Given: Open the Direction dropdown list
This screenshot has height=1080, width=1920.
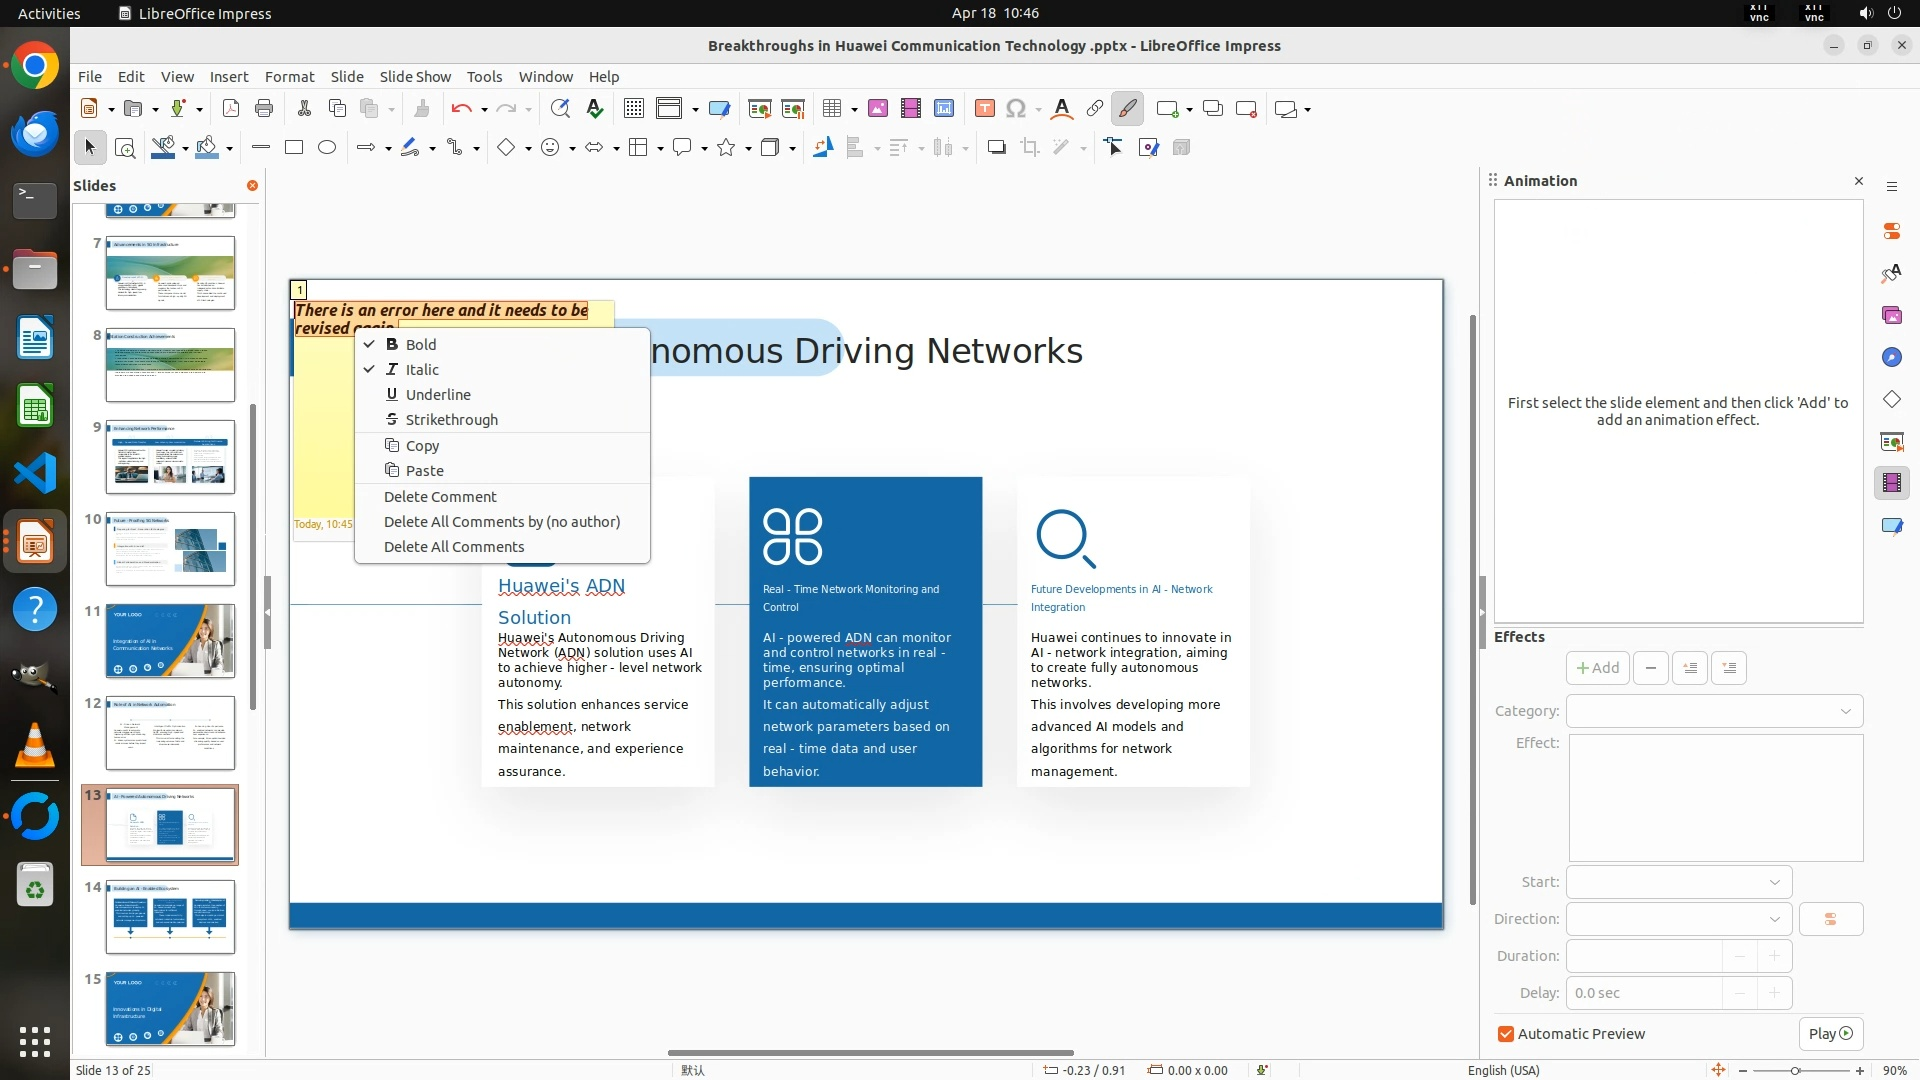Looking at the screenshot, I should [1679, 919].
